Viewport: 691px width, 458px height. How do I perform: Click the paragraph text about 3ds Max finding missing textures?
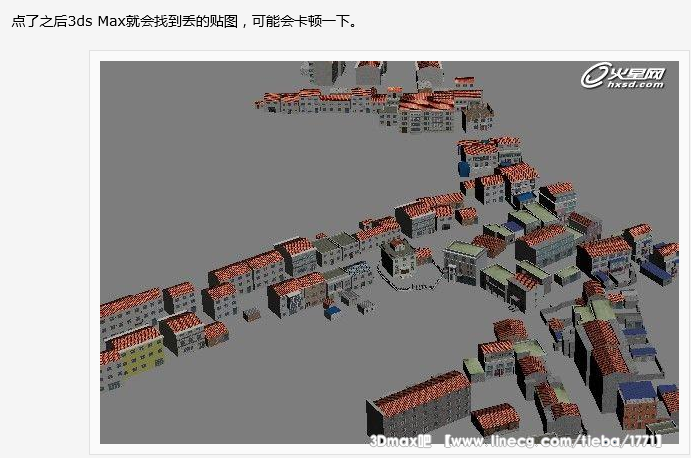pos(184,21)
